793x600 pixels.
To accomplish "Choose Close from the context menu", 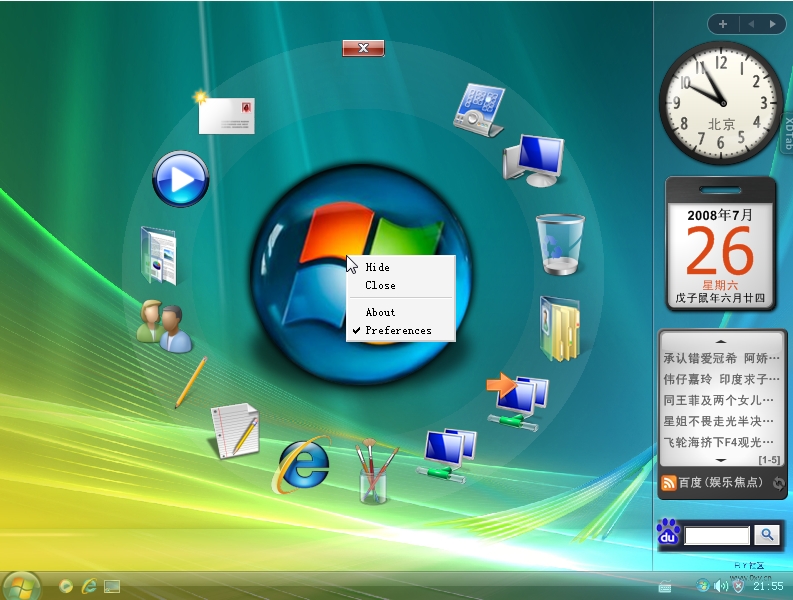I will (x=380, y=285).
